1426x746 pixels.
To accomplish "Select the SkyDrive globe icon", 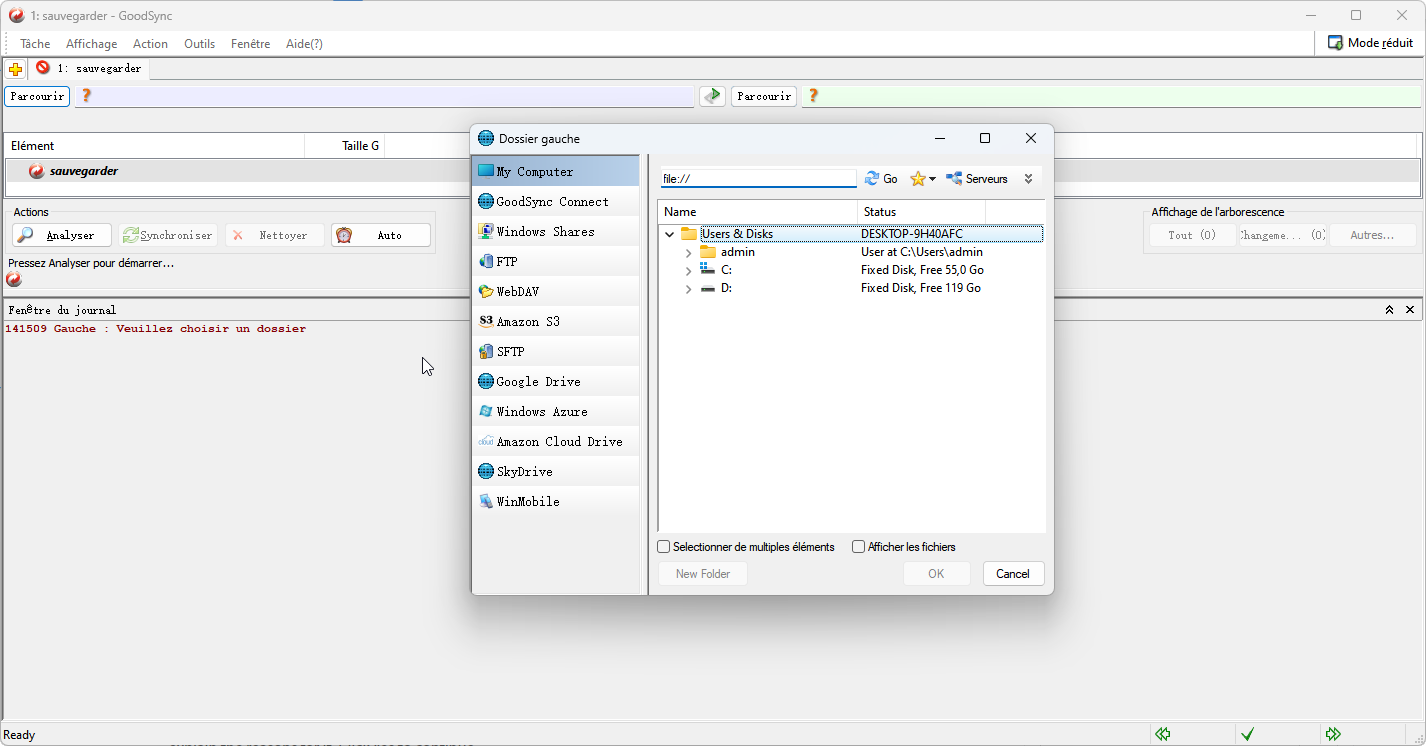I will 486,471.
